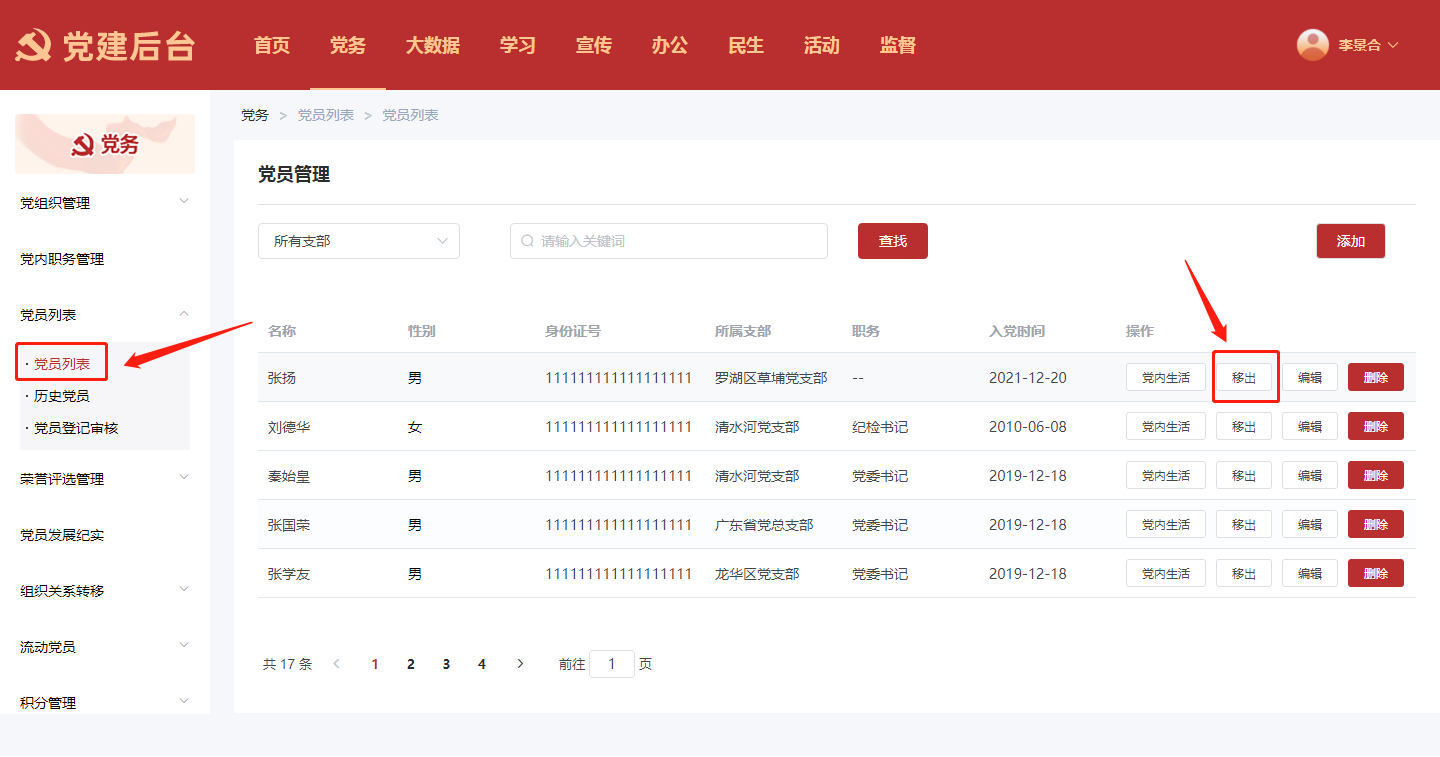Open the 所有支部 branch dropdown
This screenshot has width=1440, height=757.
pyautogui.click(x=359, y=241)
